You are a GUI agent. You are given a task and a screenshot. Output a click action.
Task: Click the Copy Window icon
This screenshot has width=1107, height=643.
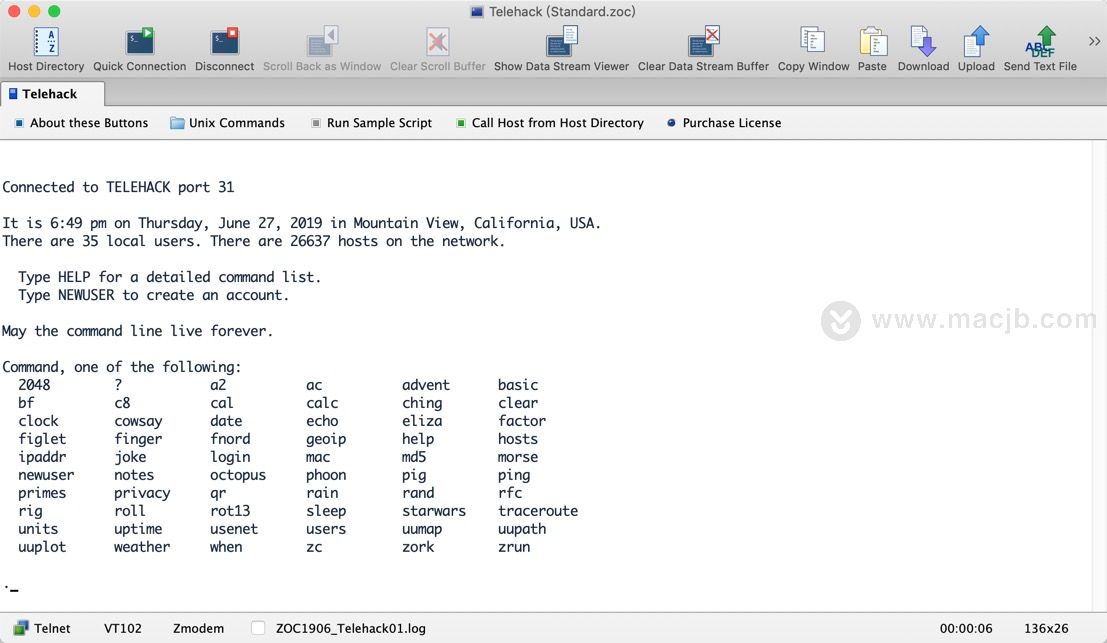tap(813, 42)
